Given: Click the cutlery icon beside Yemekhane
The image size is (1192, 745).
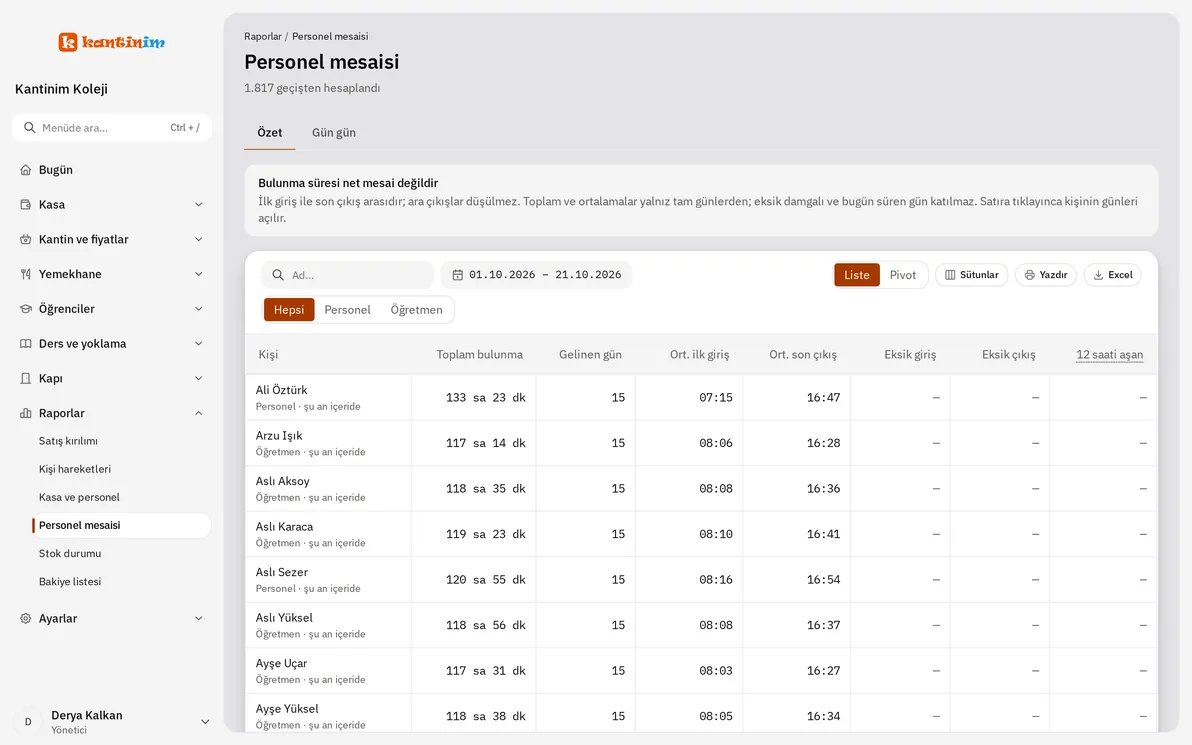Looking at the screenshot, I should (26, 274).
